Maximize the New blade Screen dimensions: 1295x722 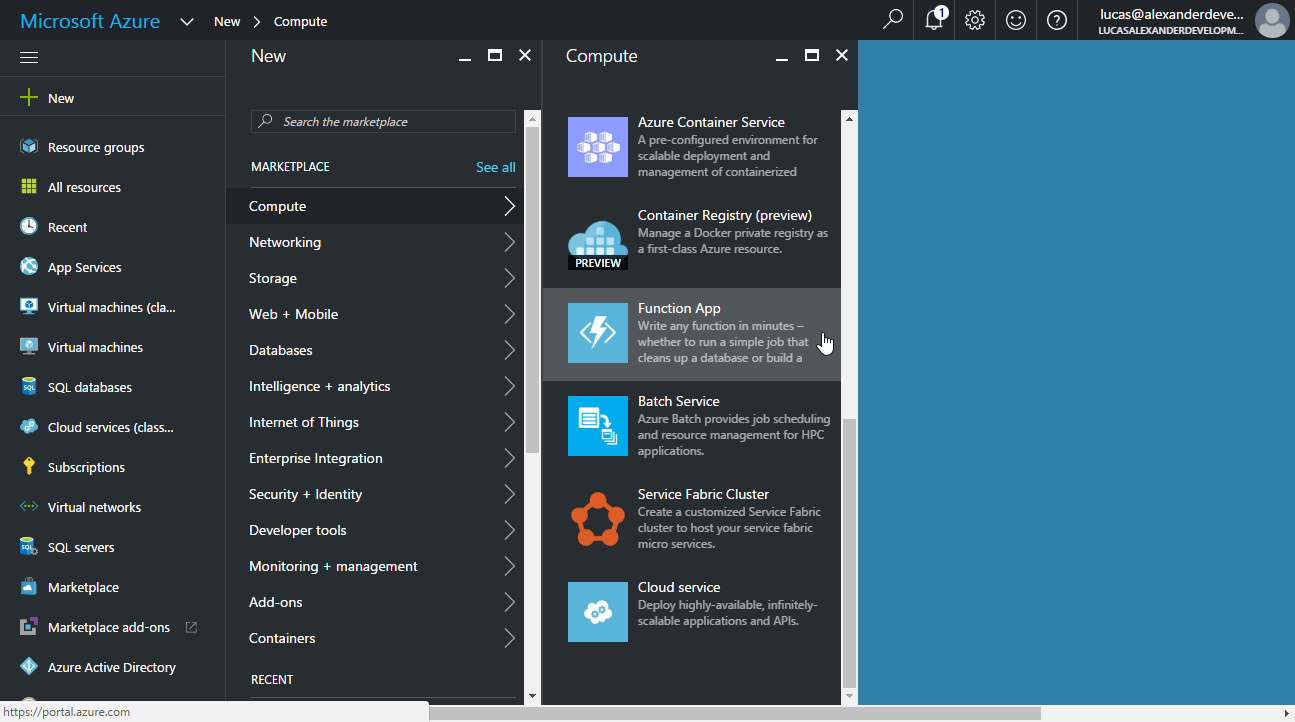click(495, 56)
